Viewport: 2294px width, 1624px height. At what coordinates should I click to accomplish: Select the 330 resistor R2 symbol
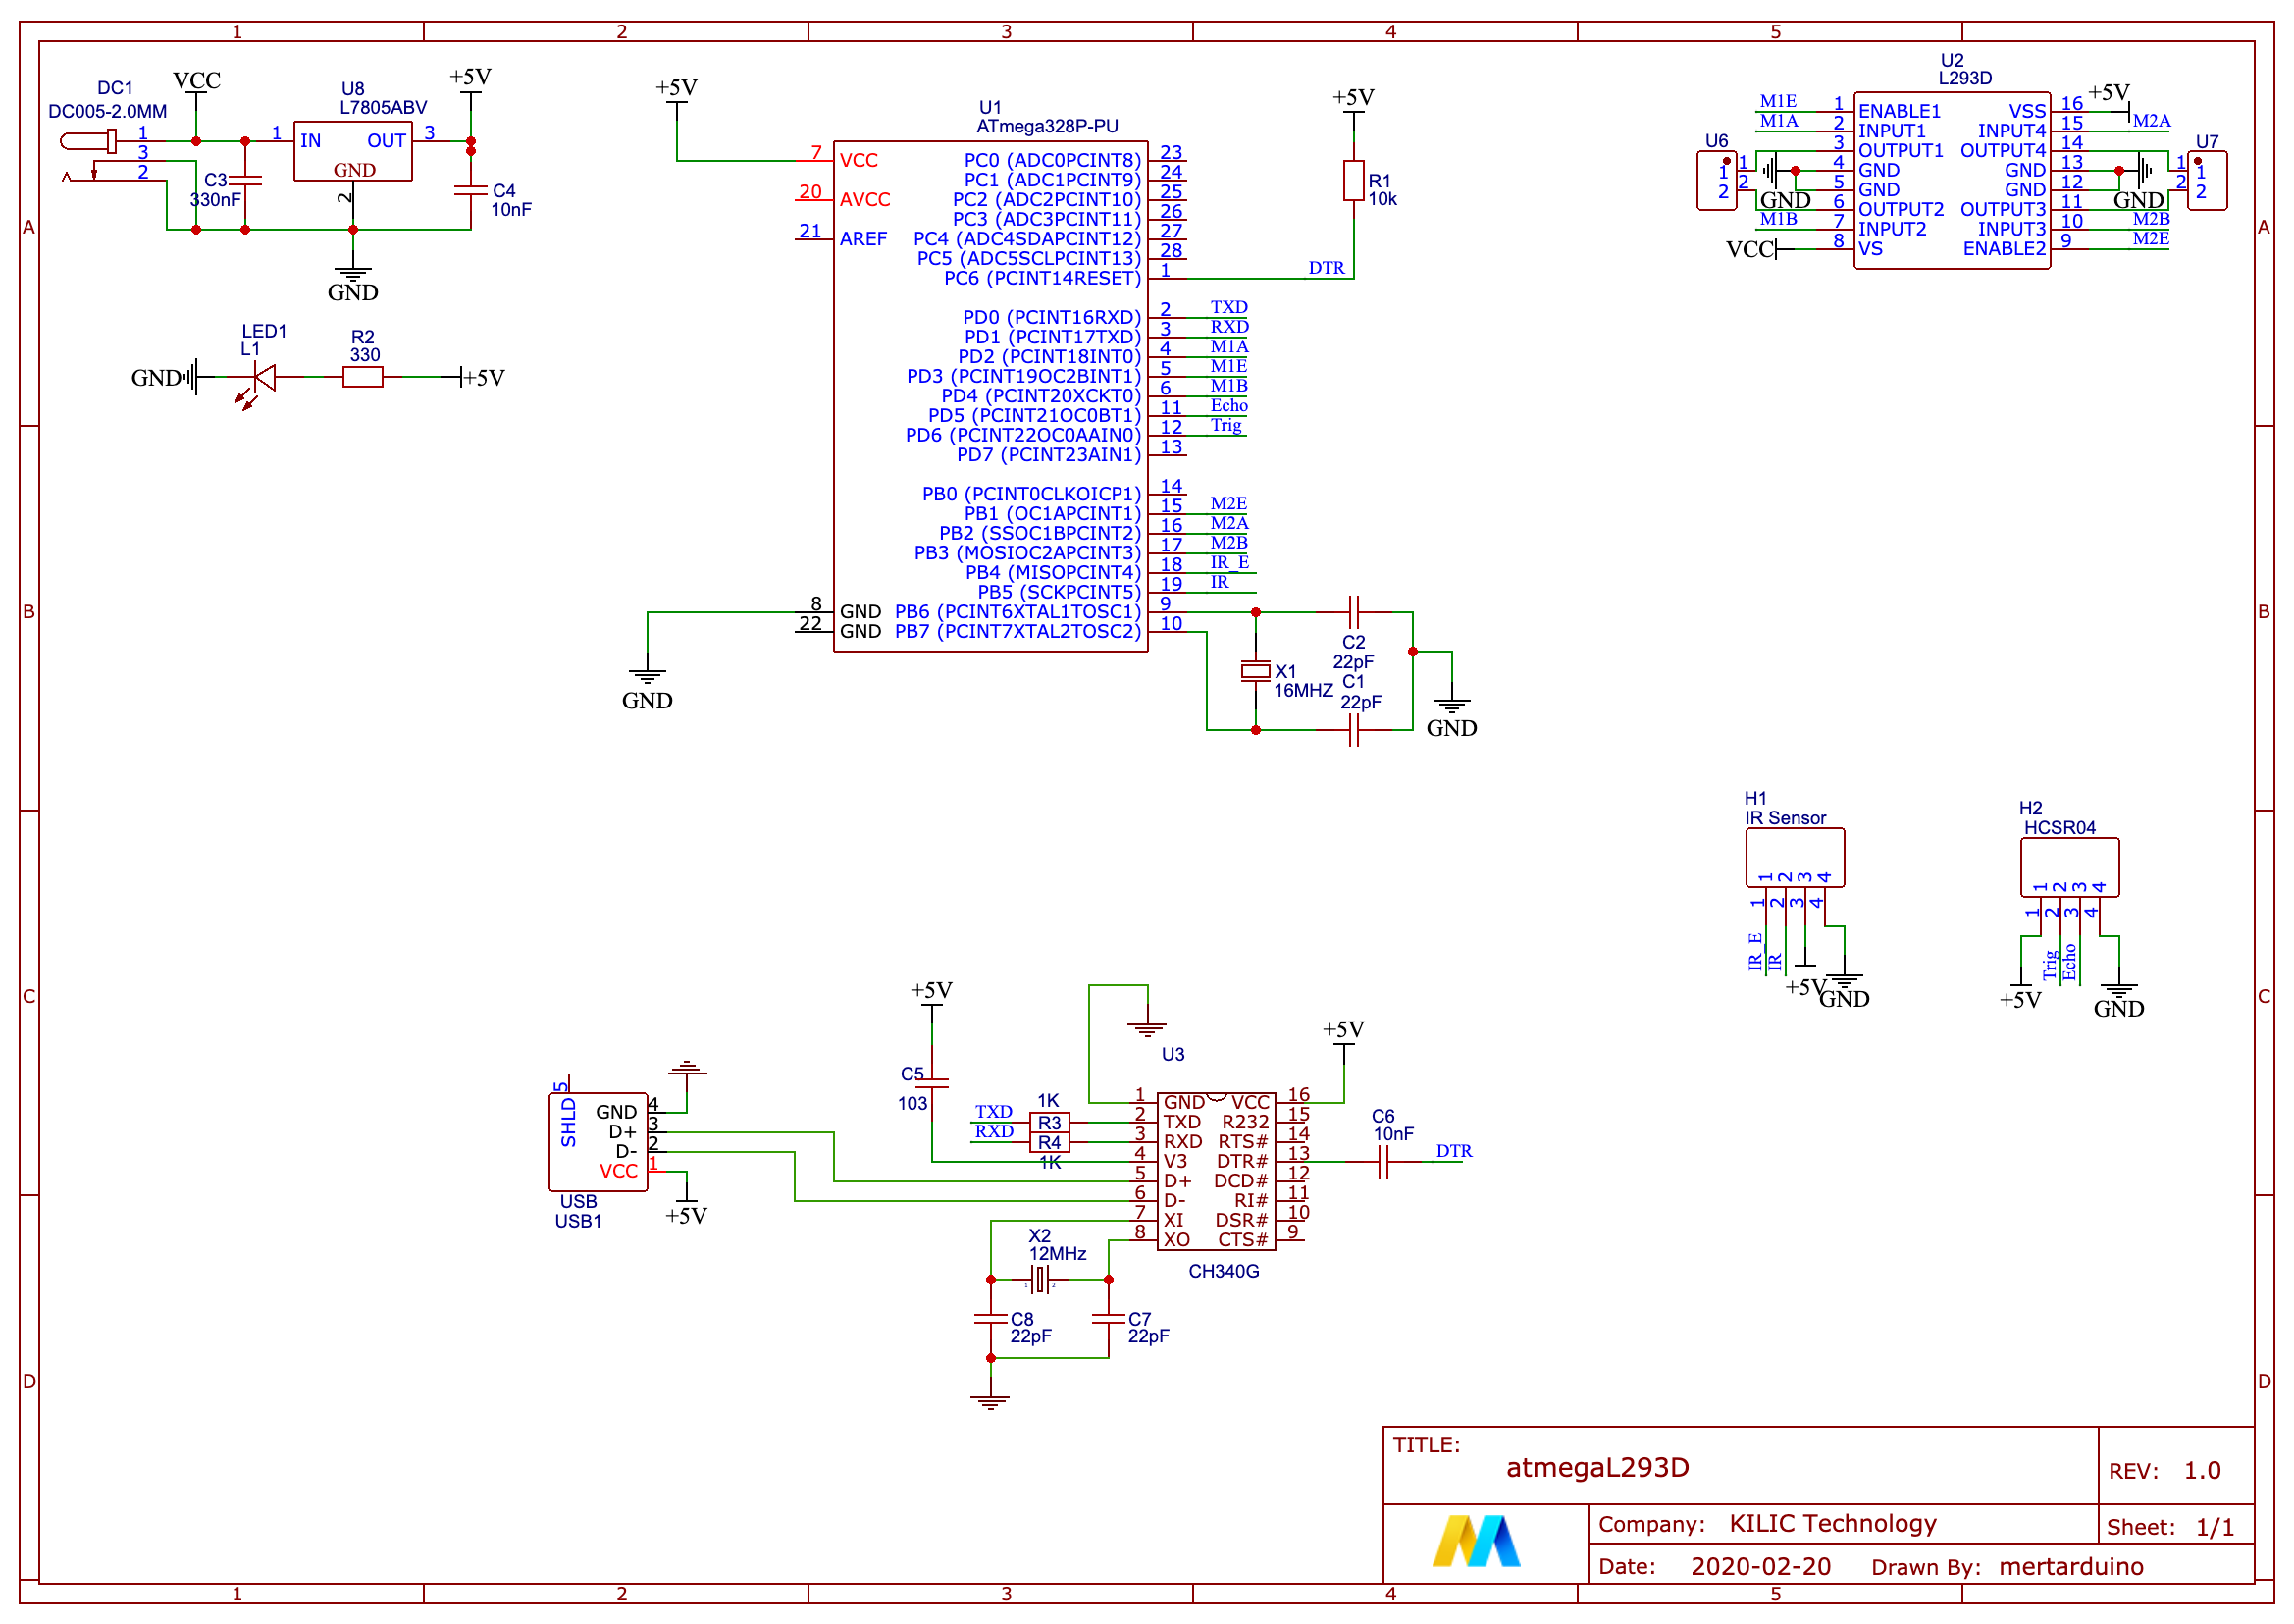[361, 378]
